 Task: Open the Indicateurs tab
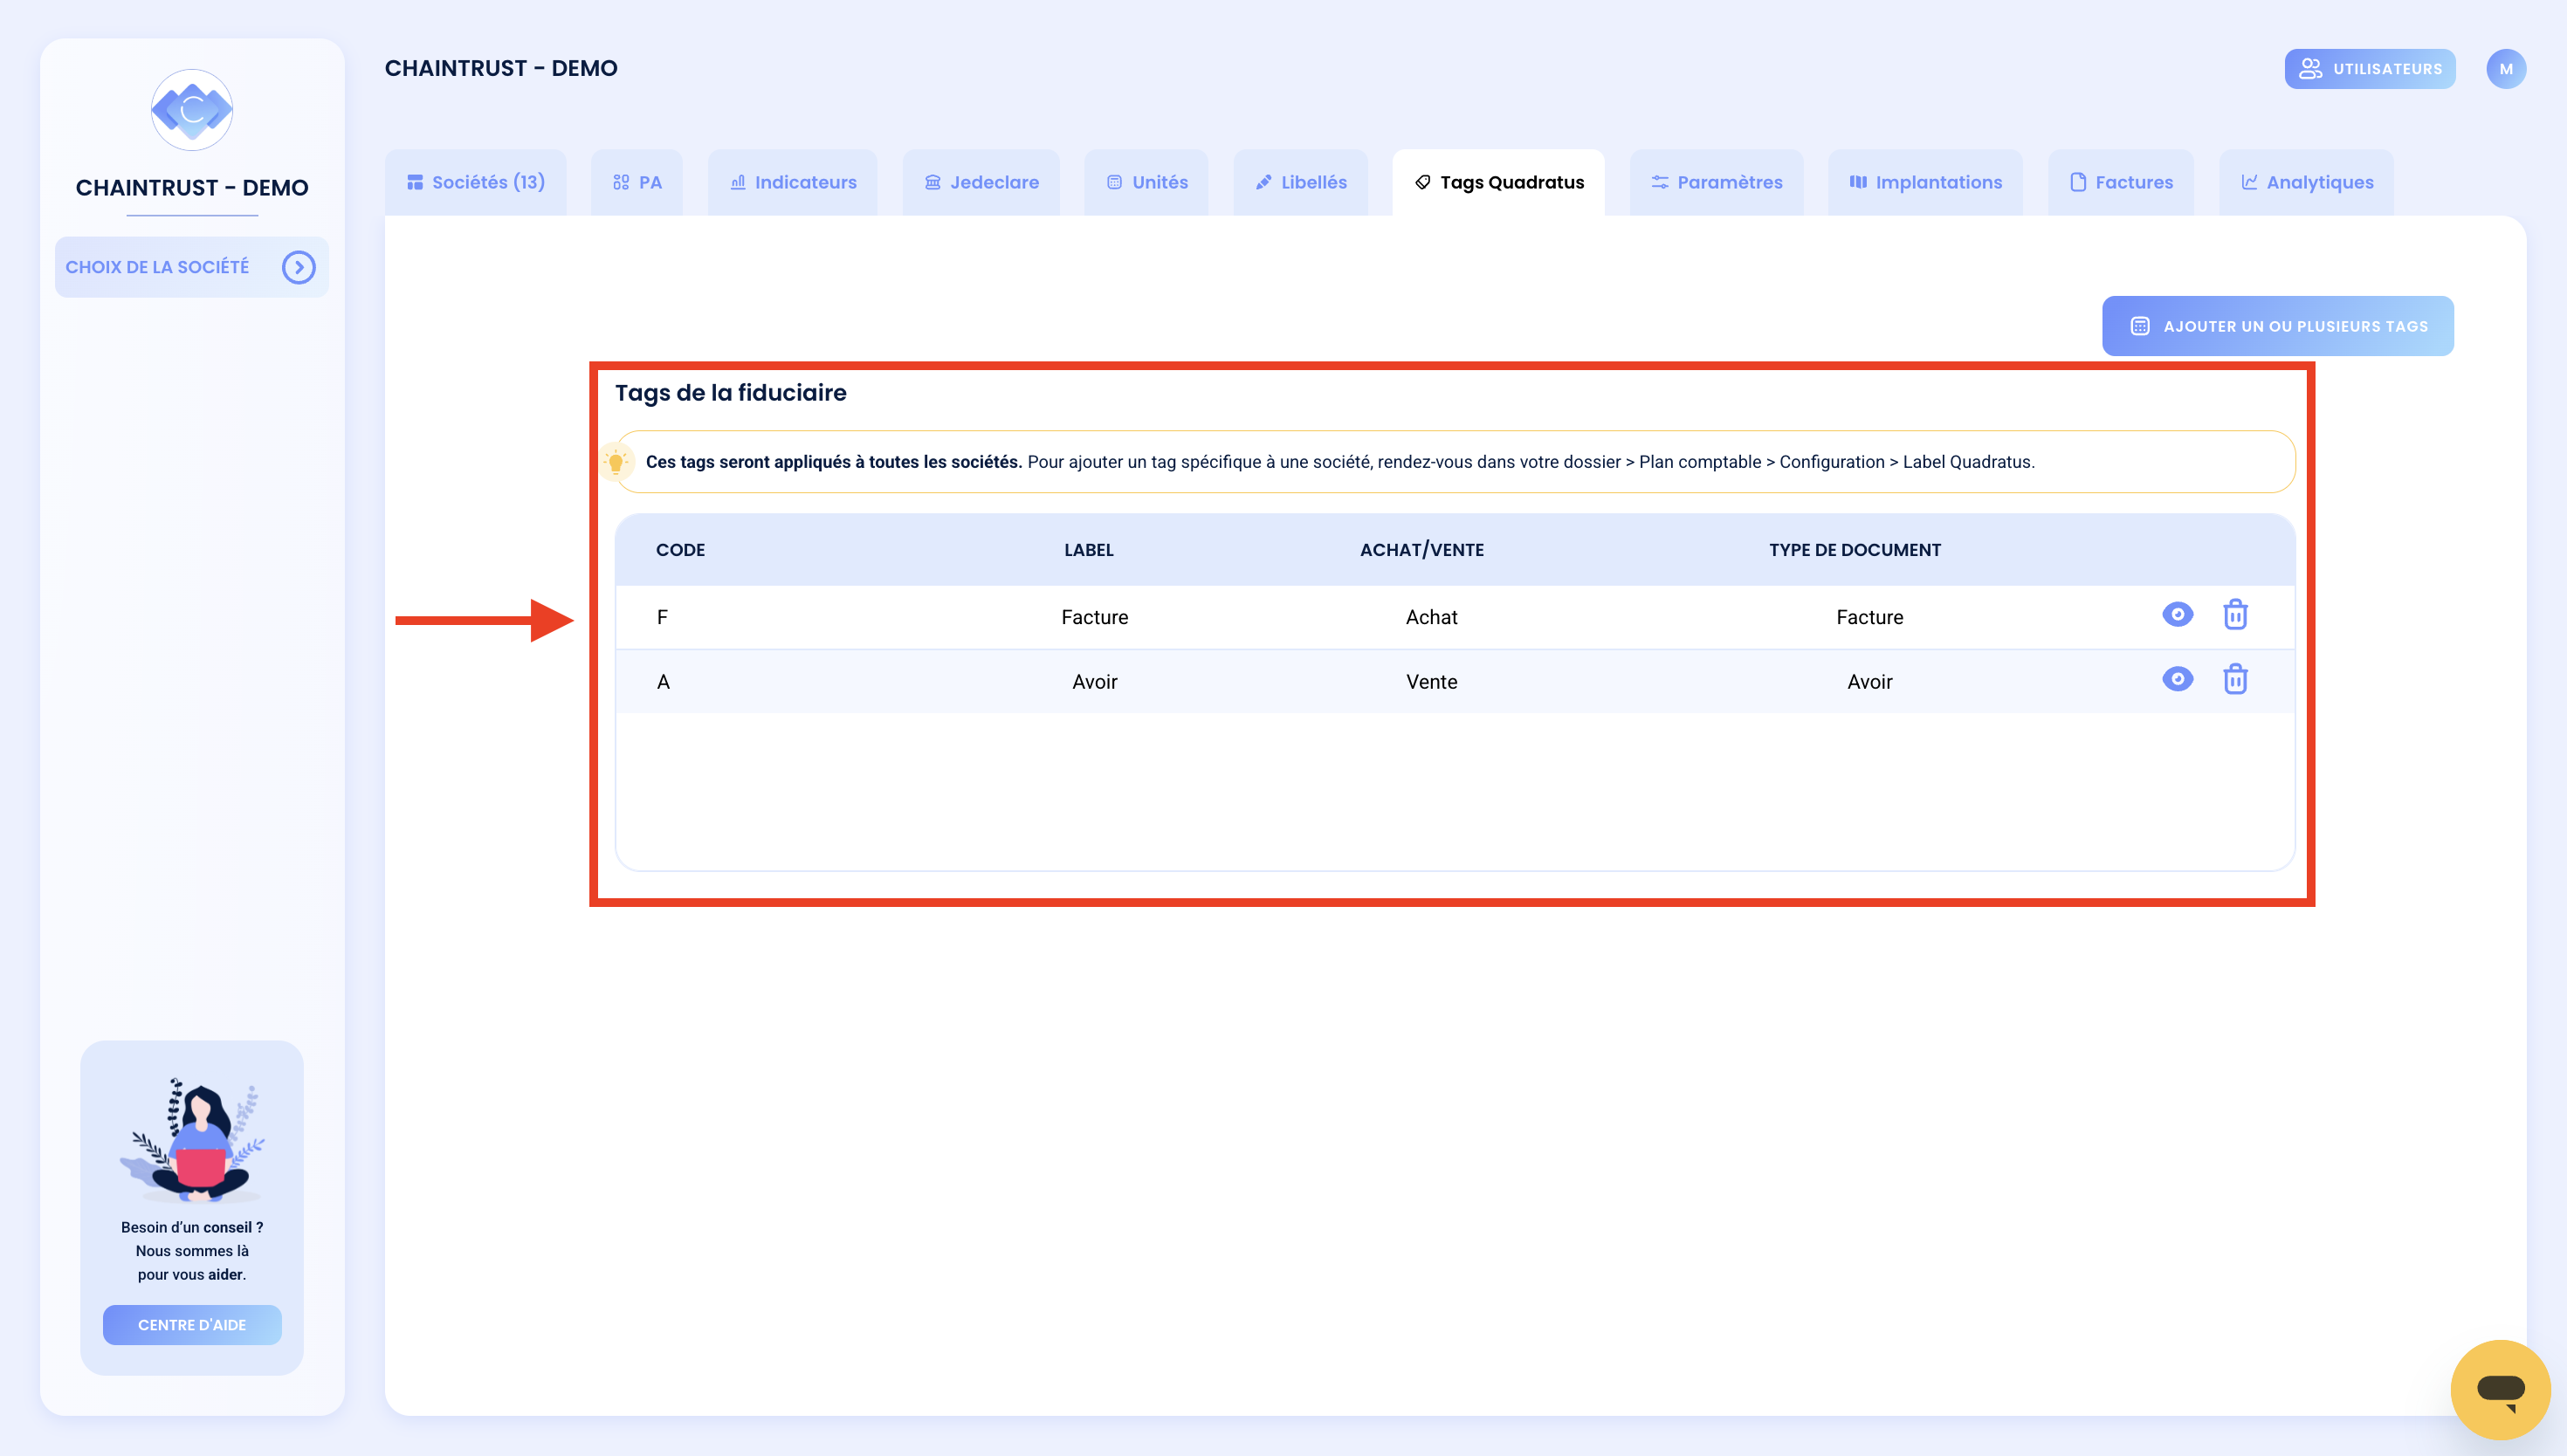pos(793,182)
